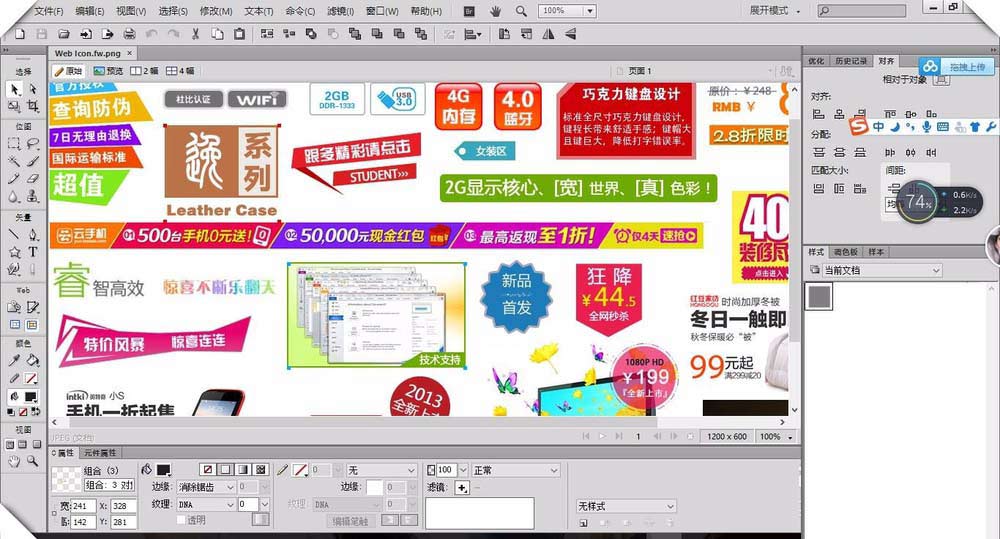Click the fill color swatch in Properties
Image resolution: width=1000 pixels, height=539 pixels.
163,470
